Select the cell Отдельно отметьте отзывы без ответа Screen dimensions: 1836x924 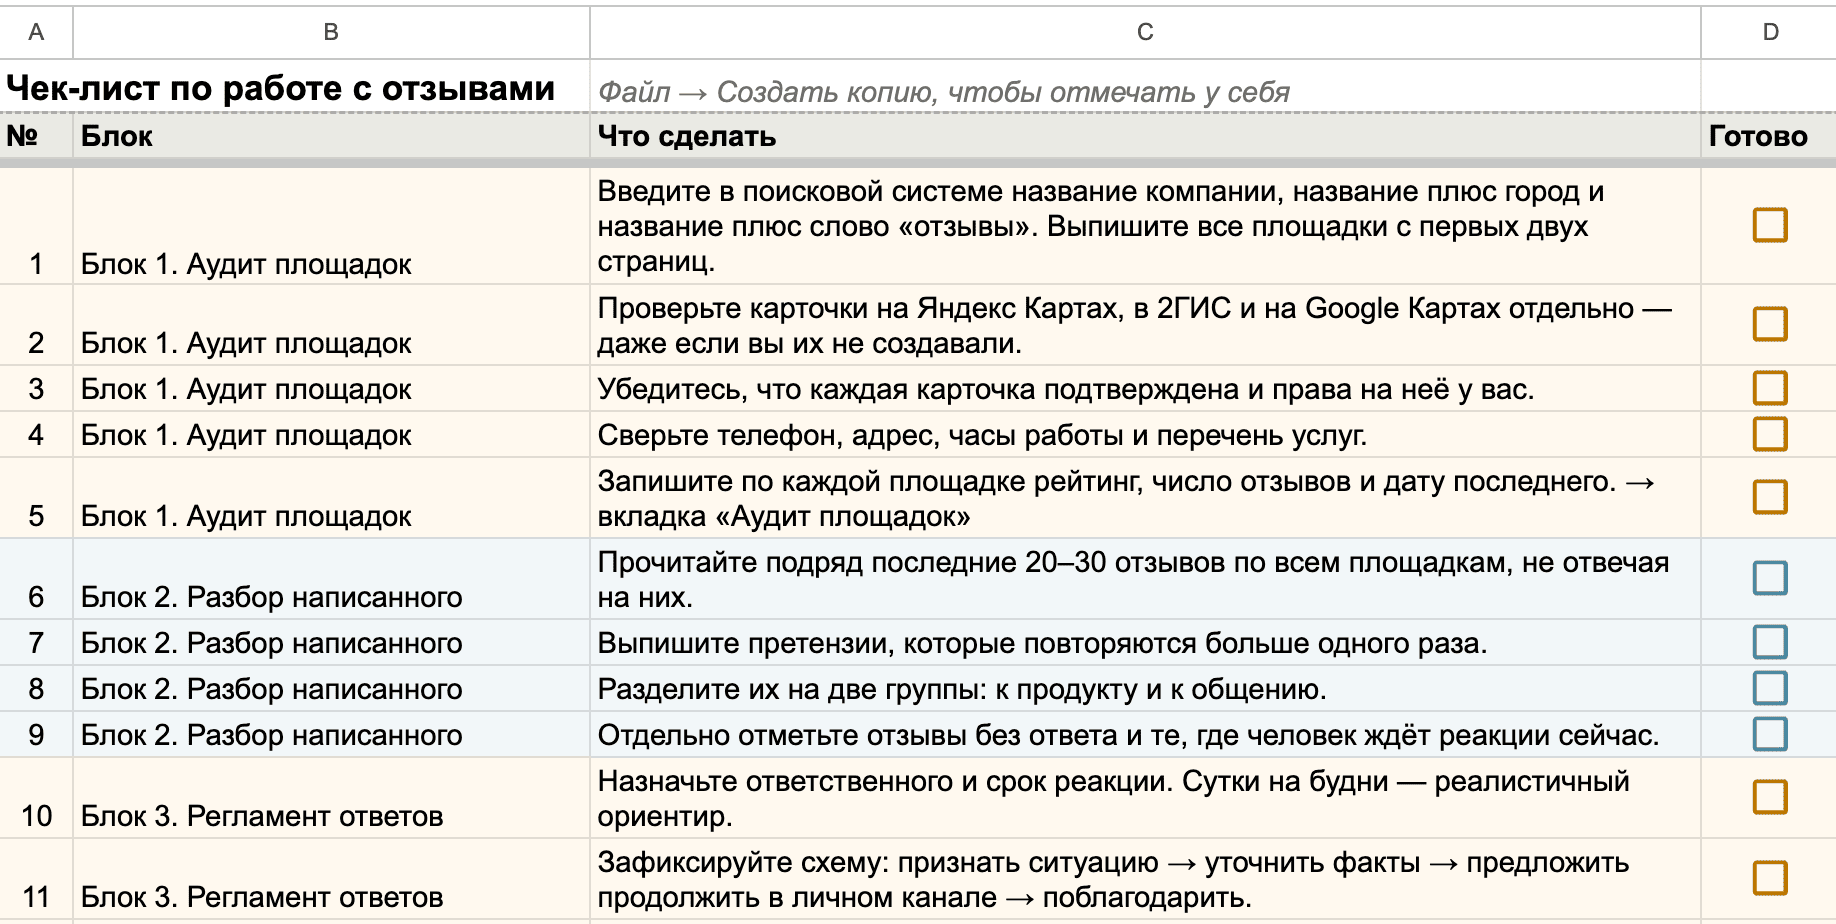(x=1145, y=734)
